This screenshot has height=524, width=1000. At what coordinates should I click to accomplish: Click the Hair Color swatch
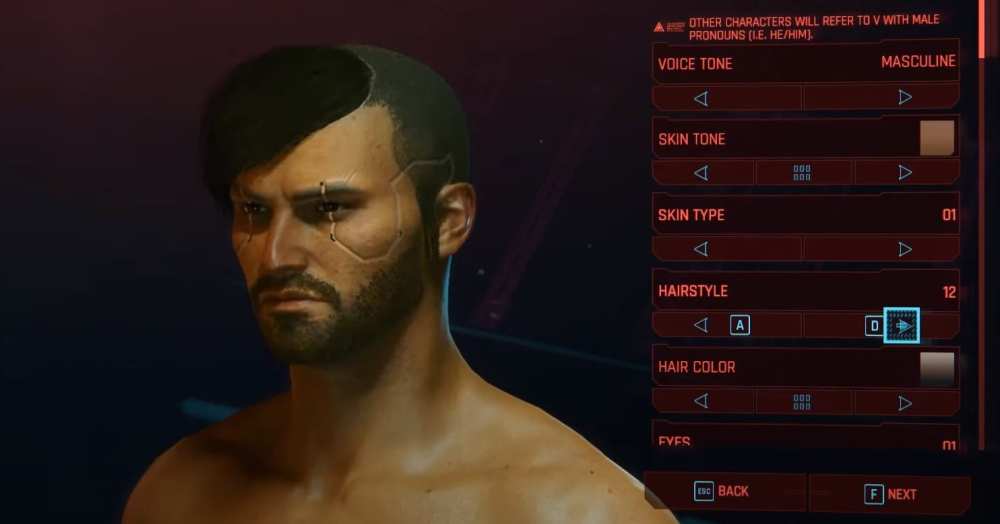click(x=937, y=368)
